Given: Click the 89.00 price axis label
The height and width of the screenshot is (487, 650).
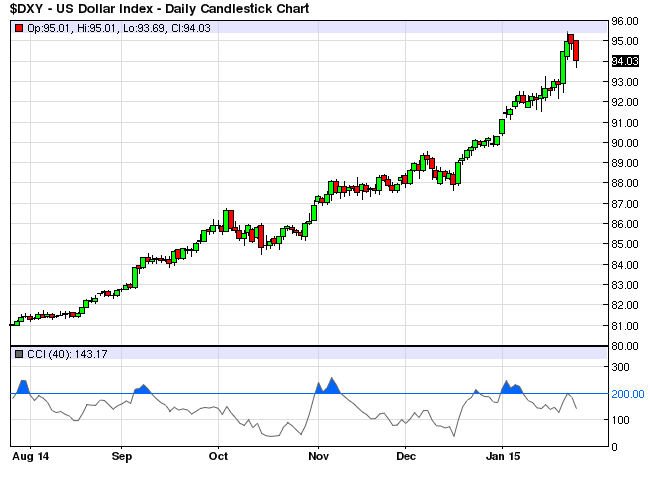Looking at the screenshot, I should pyautogui.click(x=625, y=163).
